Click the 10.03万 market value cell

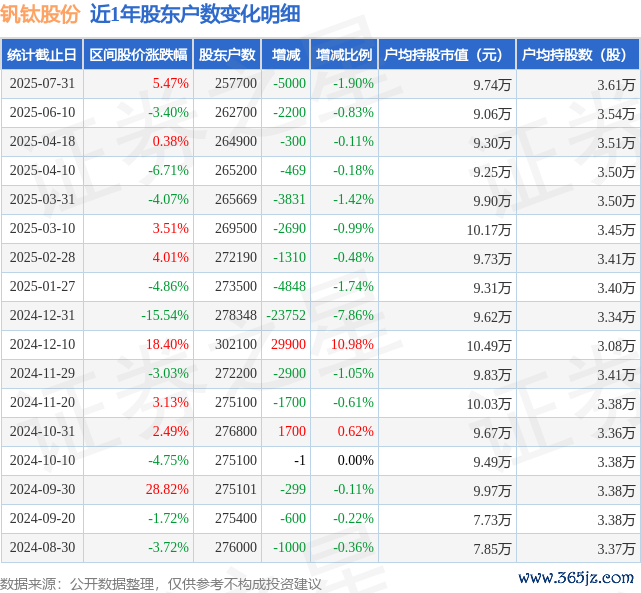[x=489, y=404]
